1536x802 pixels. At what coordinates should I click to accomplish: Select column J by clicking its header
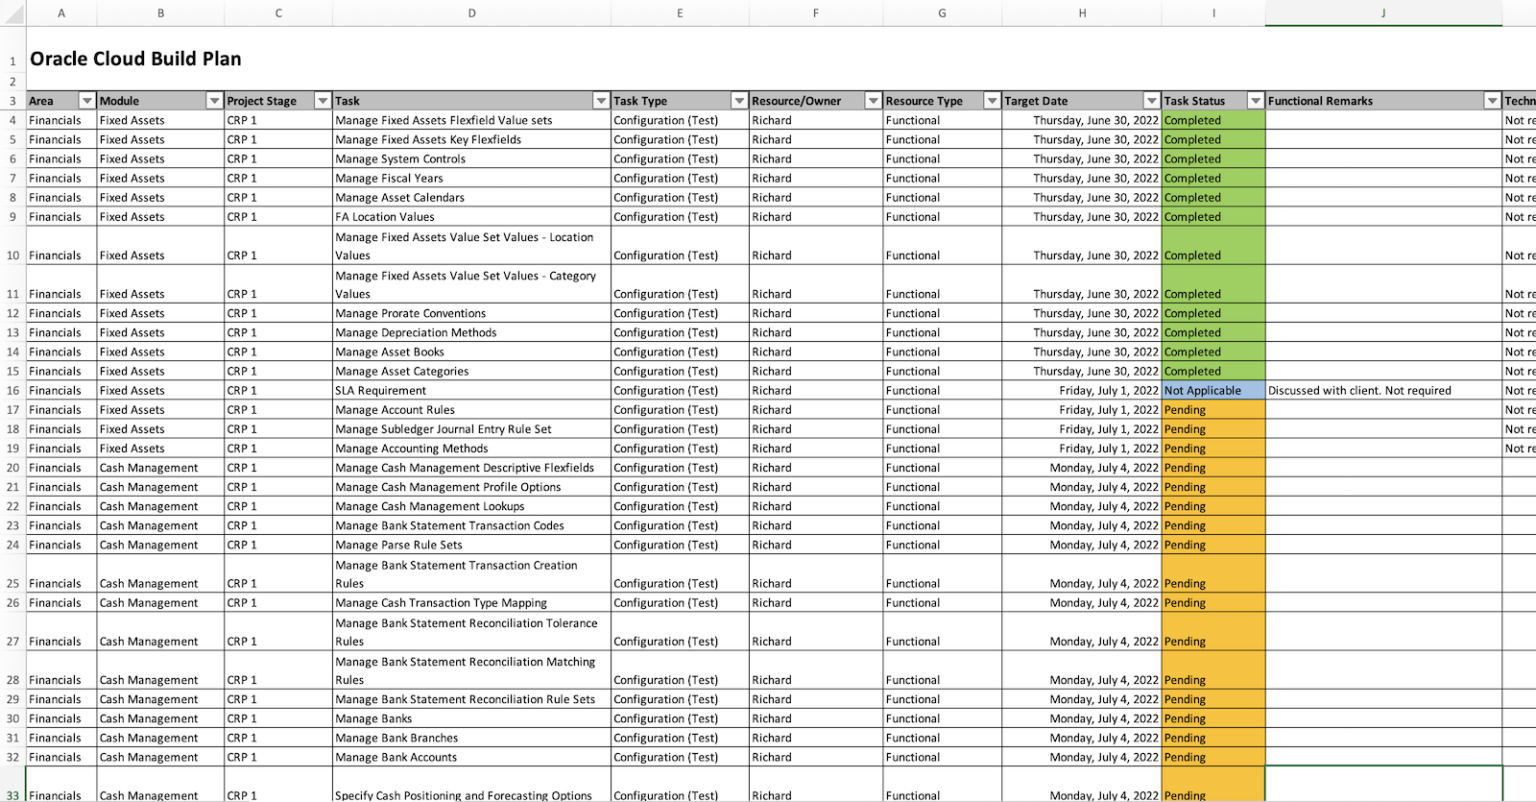click(x=1383, y=13)
